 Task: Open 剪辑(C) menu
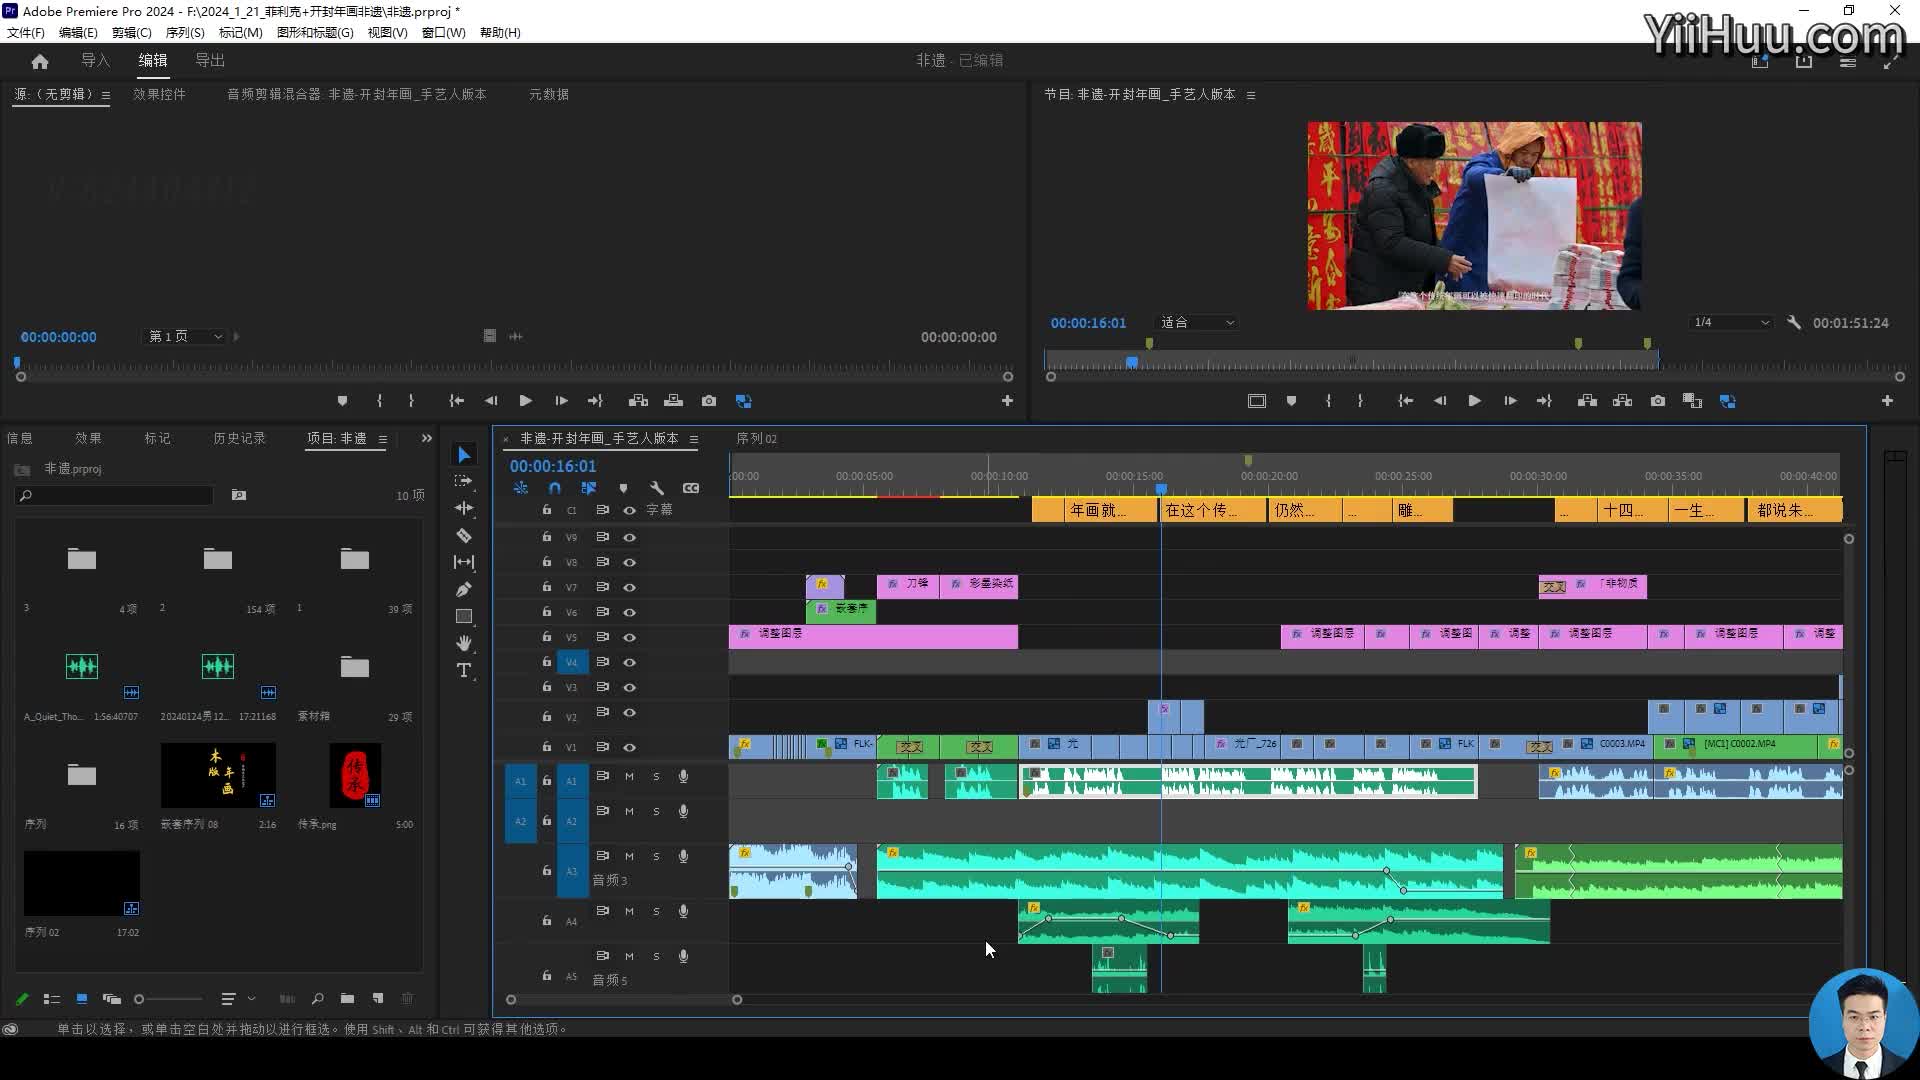pyautogui.click(x=131, y=33)
